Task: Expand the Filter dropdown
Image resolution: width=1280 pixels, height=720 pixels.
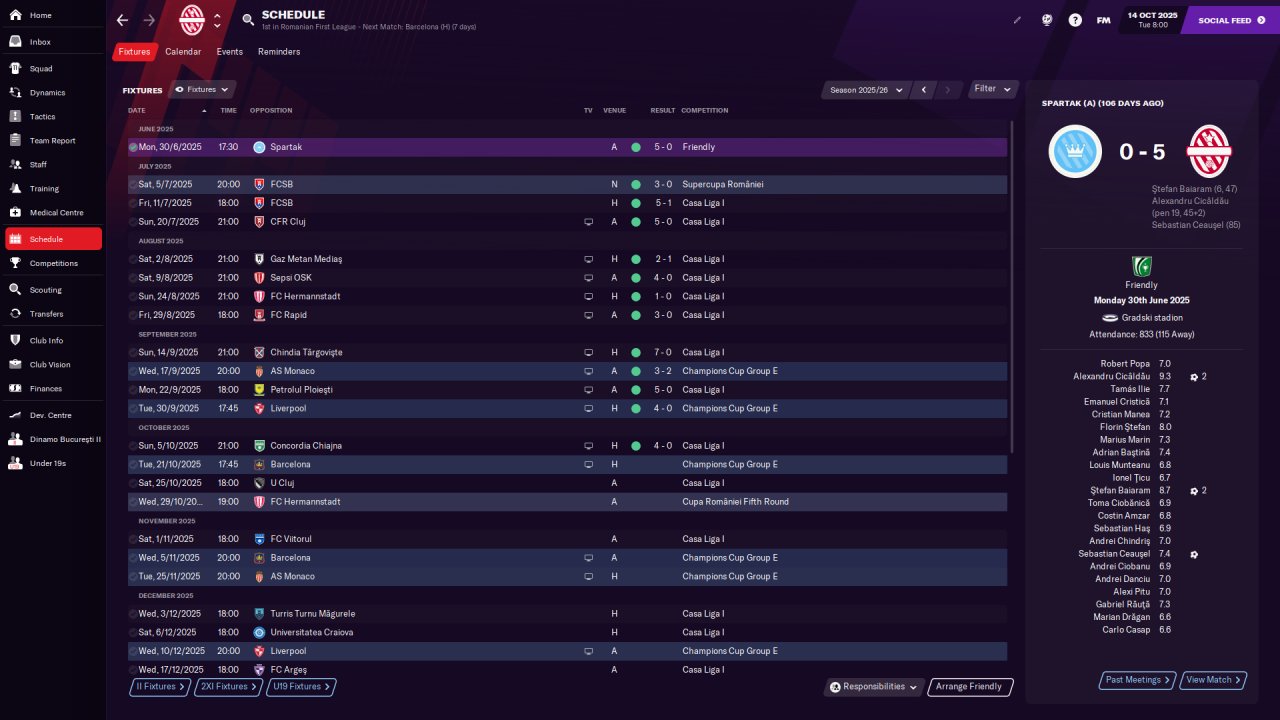Action: click(x=993, y=89)
